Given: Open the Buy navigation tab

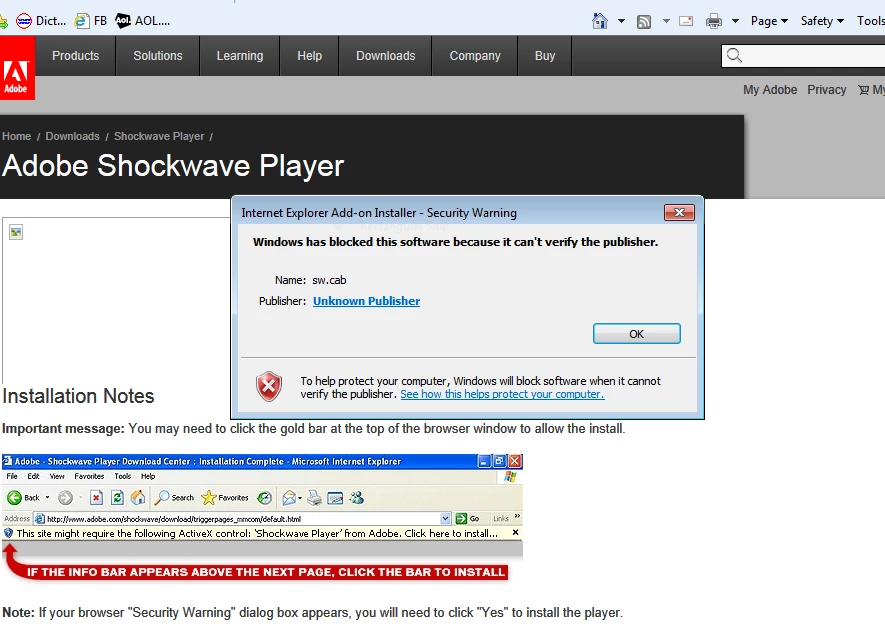Looking at the screenshot, I should click(x=545, y=56).
